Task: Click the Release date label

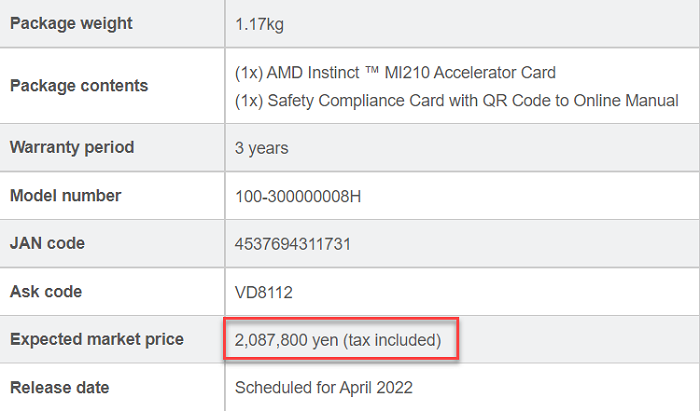Action: 59,387
